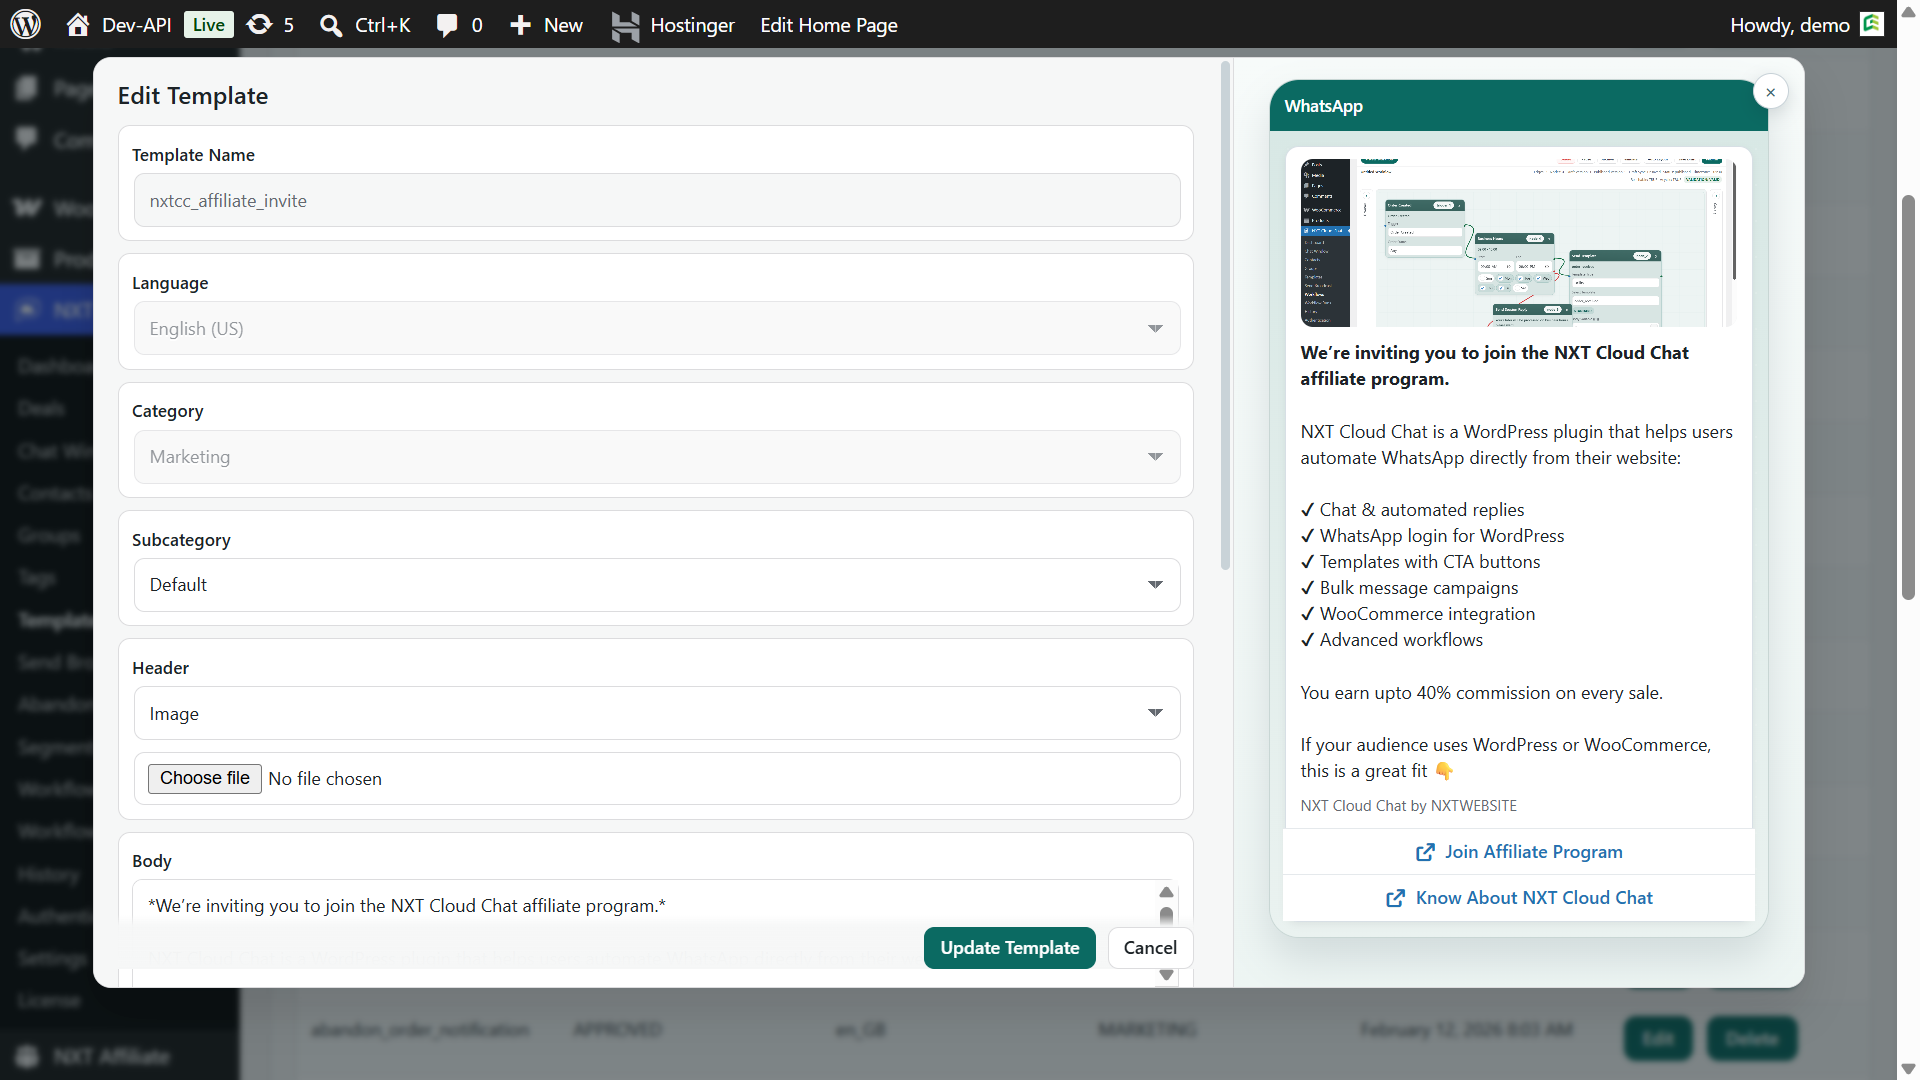Click the pointing hand emoji in preview
The image size is (1920, 1080).
[x=1444, y=771]
